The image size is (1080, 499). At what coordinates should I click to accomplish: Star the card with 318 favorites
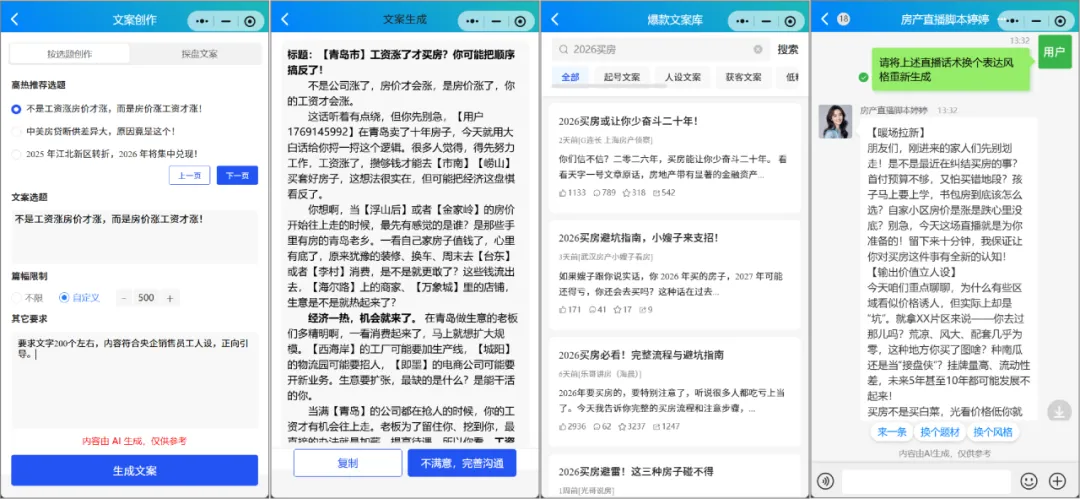click(626, 192)
